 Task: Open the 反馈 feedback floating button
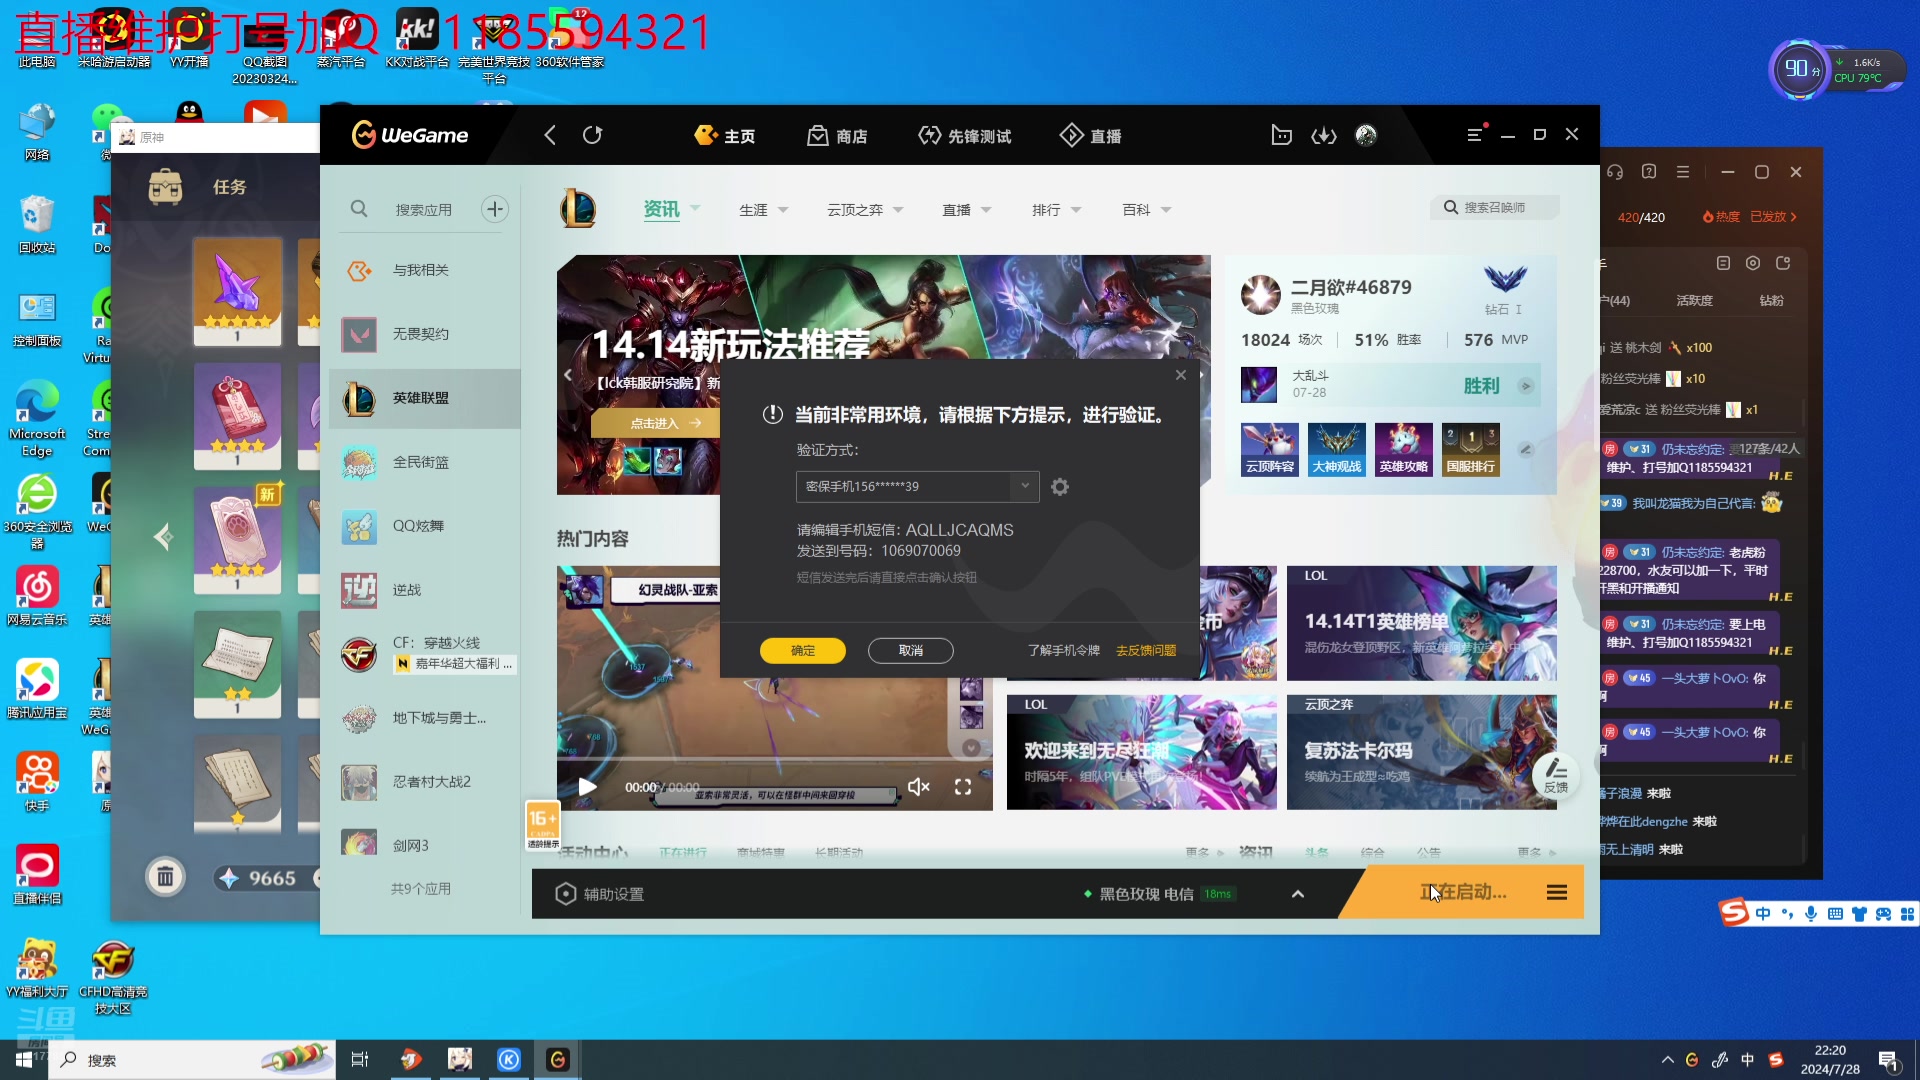(x=1556, y=775)
